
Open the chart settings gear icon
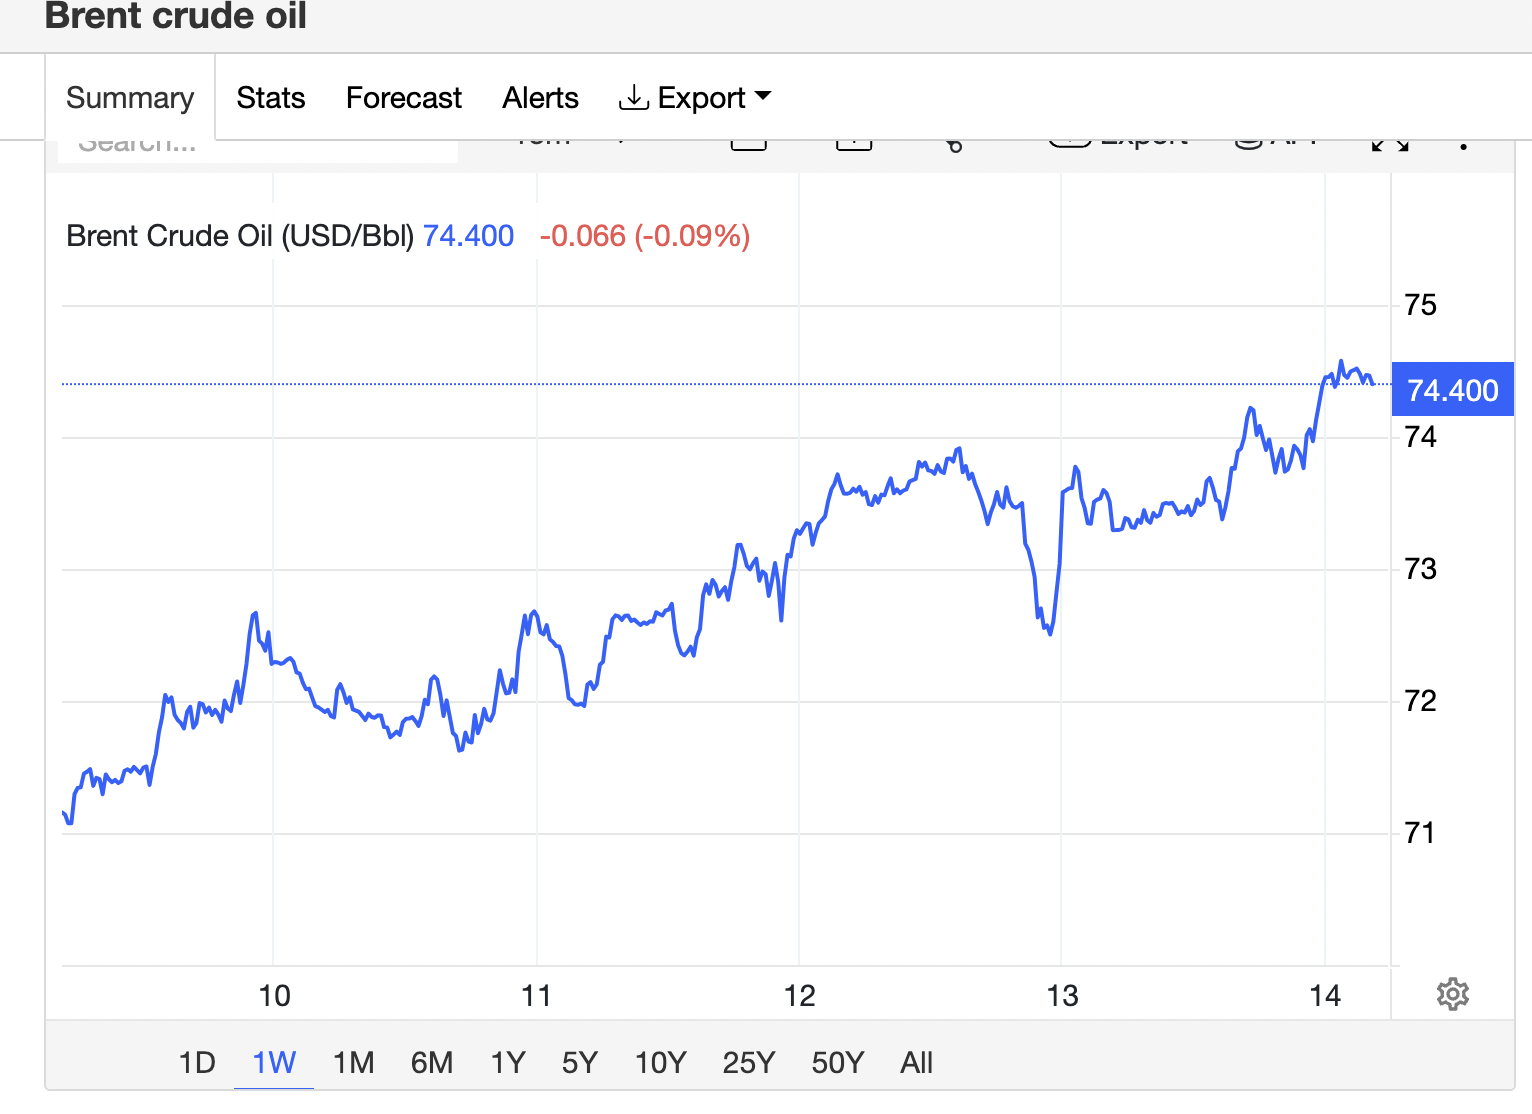point(1452,994)
